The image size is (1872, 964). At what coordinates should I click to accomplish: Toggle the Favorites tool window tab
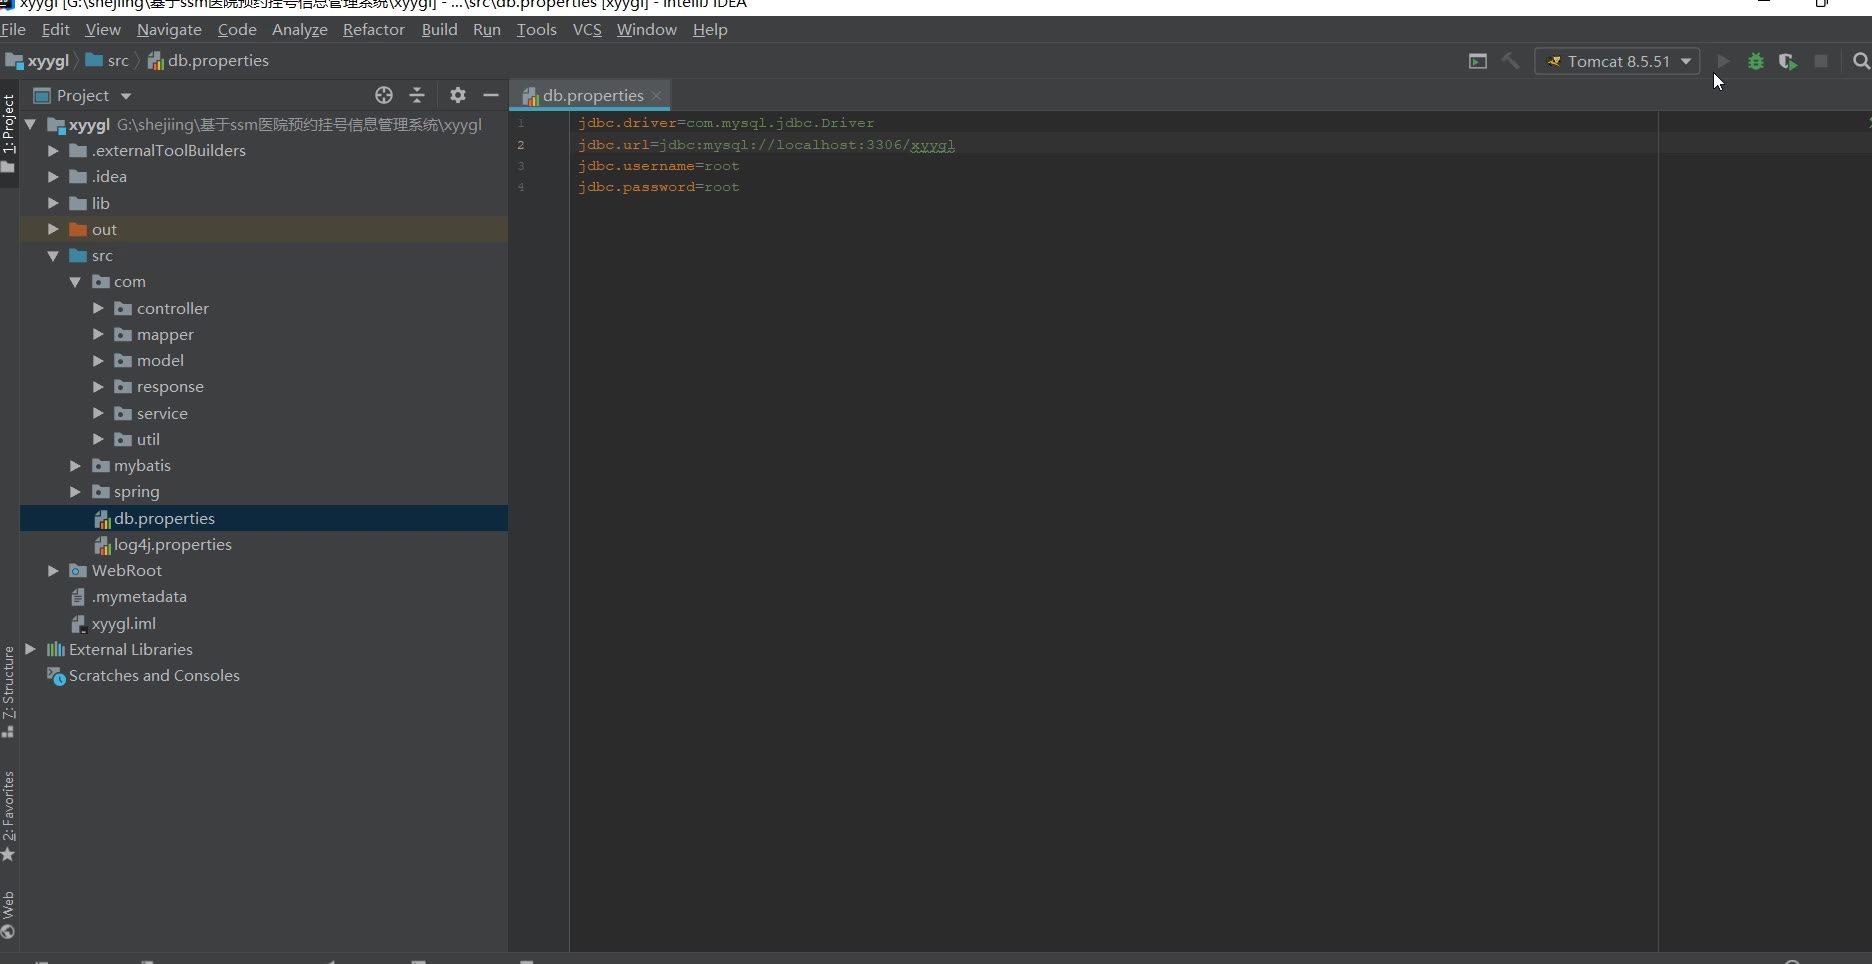(9, 814)
